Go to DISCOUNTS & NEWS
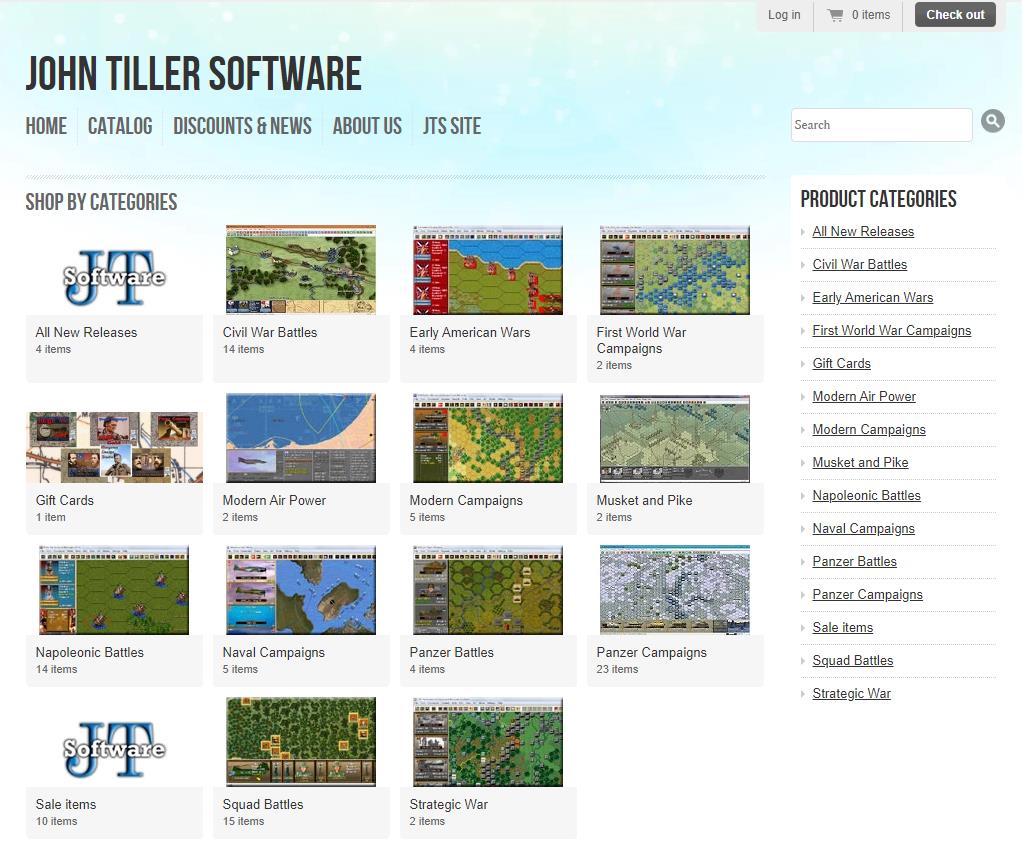 click(x=242, y=126)
